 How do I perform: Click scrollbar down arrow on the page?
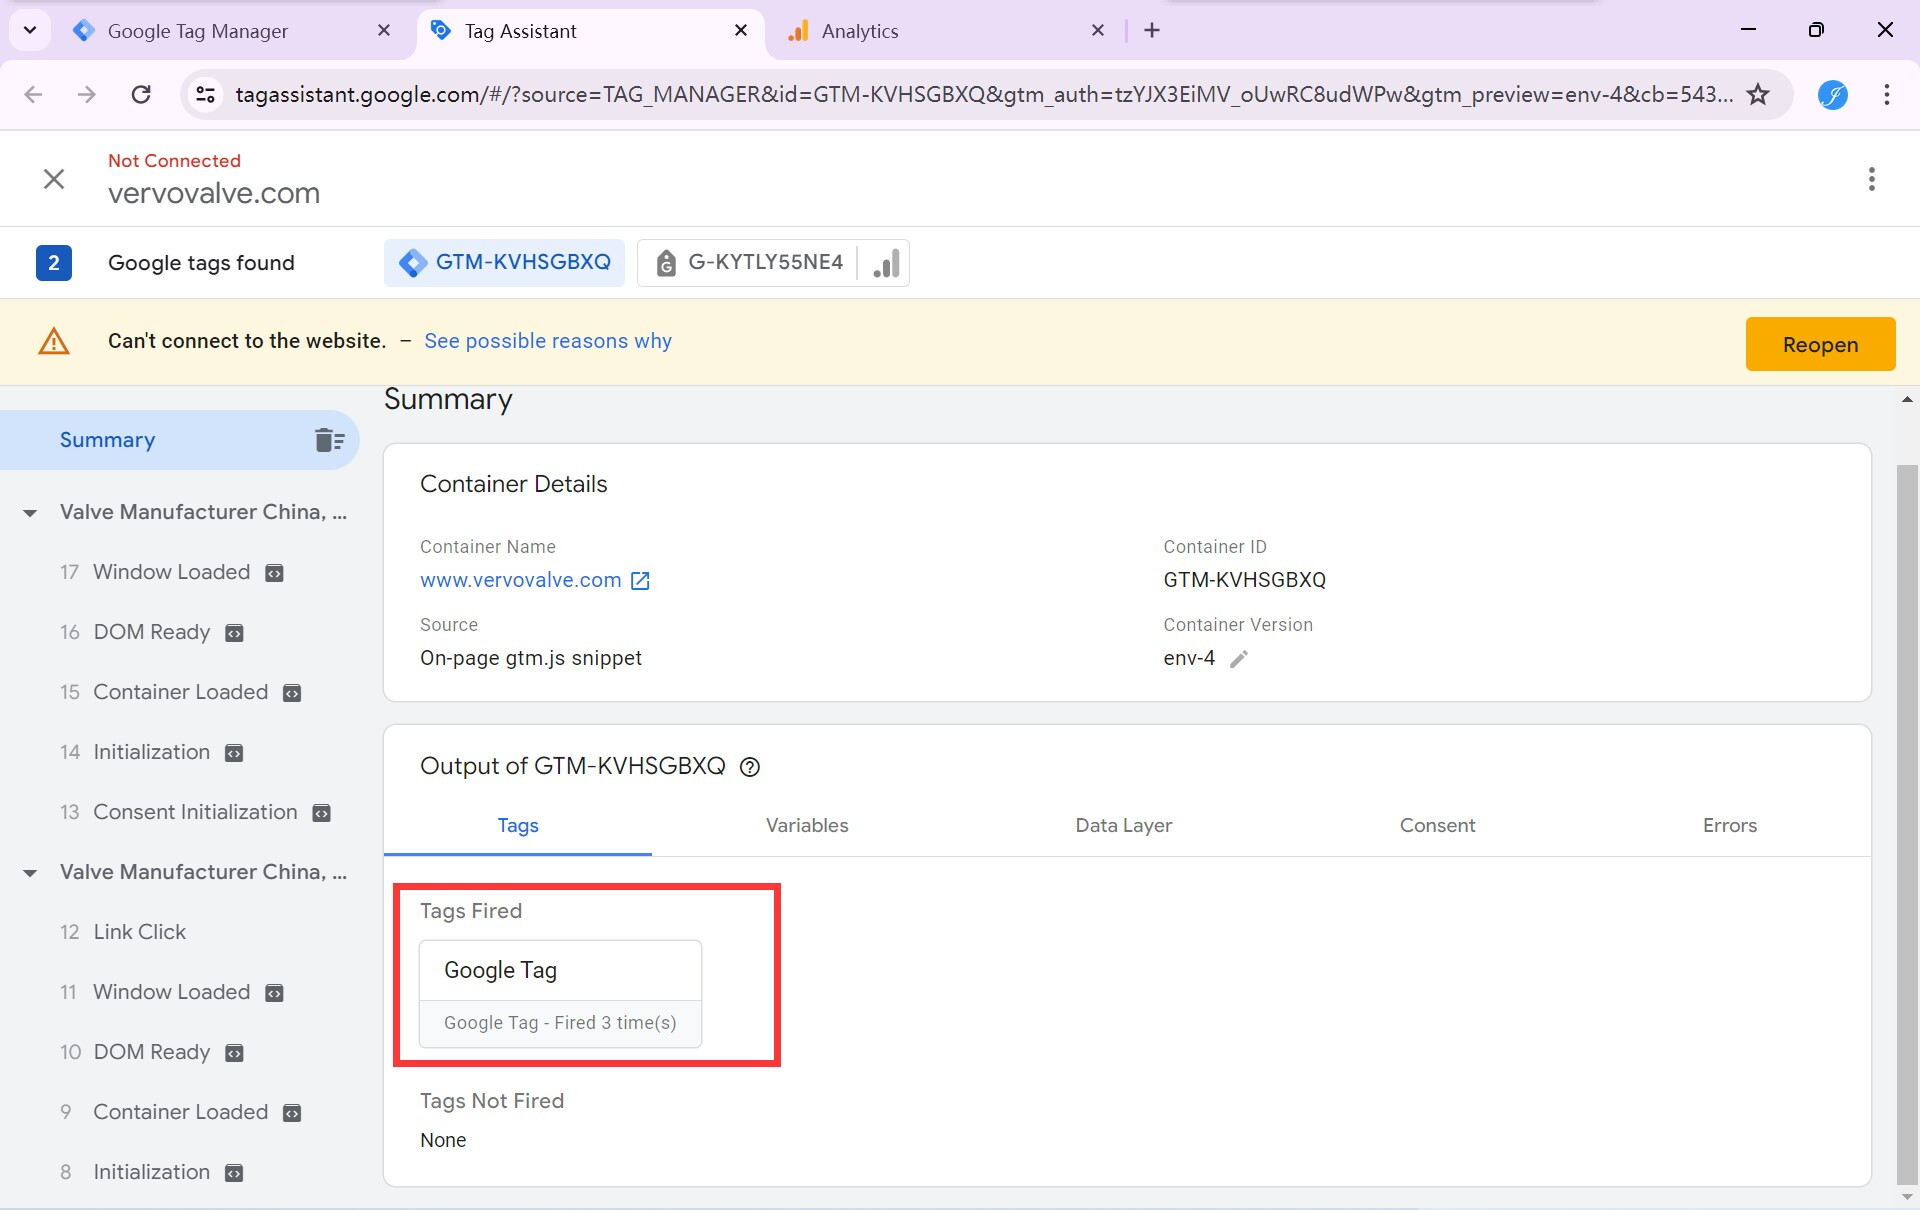(x=1907, y=1196)
